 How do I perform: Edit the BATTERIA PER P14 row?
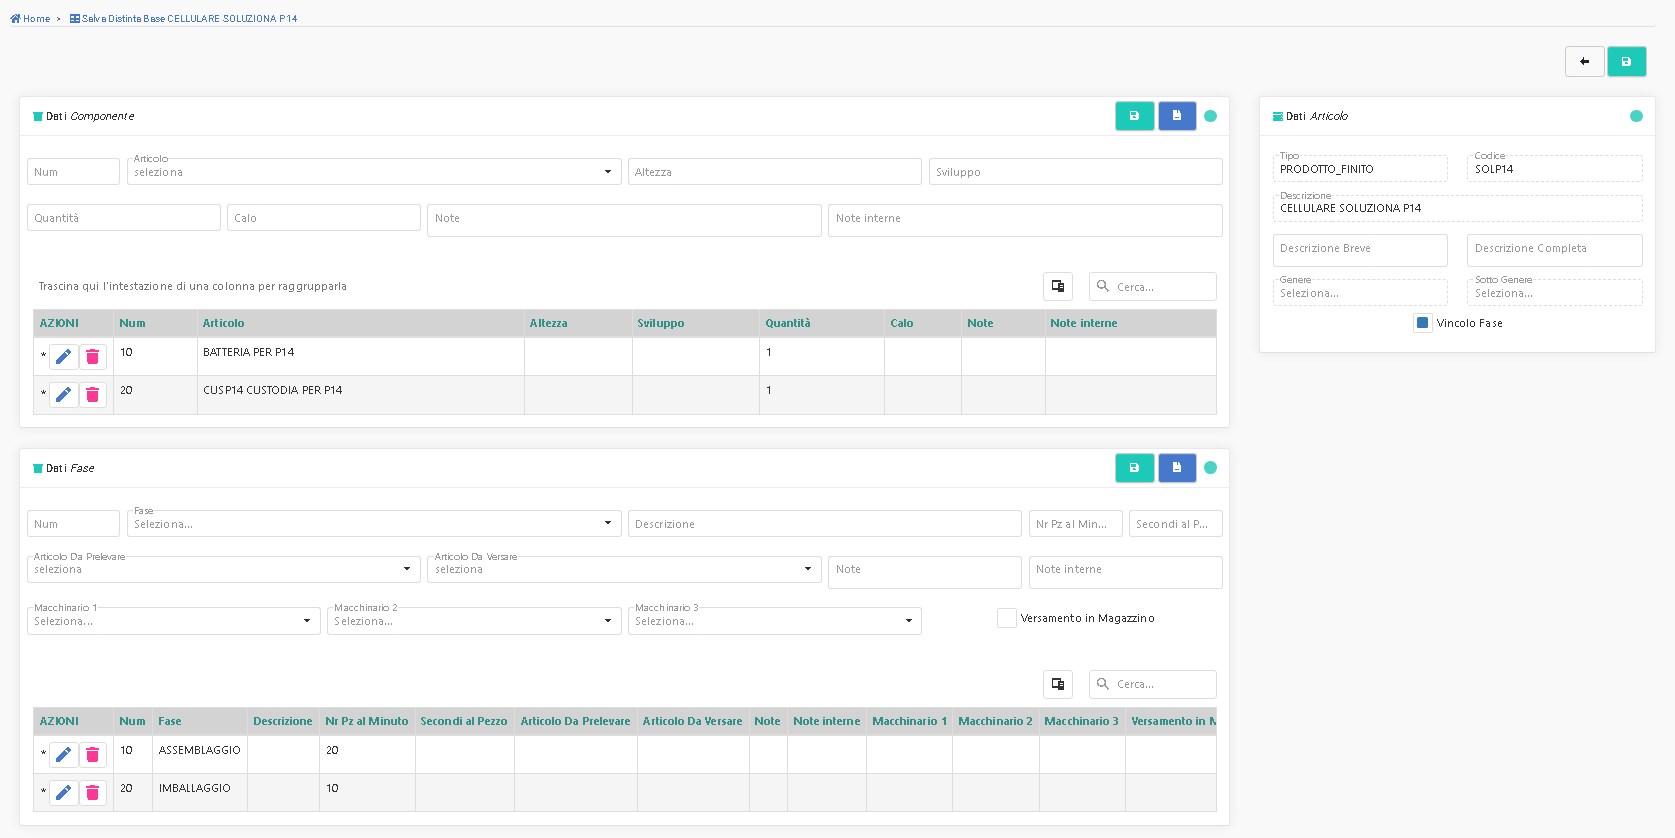[x=64, y=357]
